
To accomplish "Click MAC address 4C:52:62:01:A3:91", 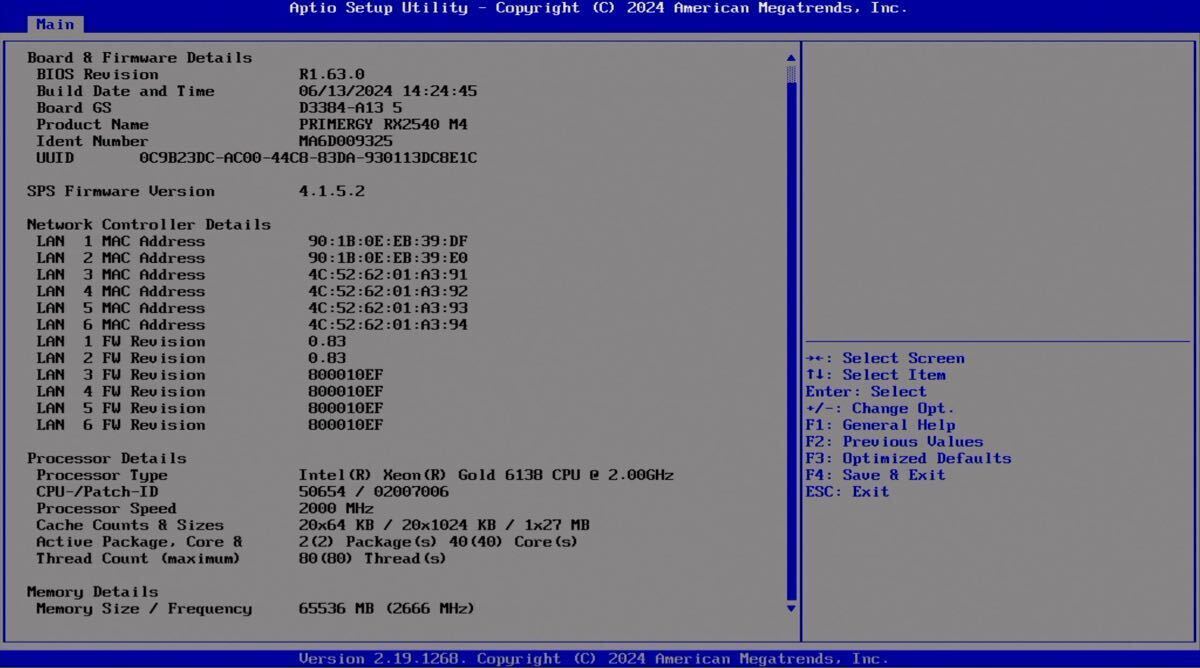I will [388, 275].
